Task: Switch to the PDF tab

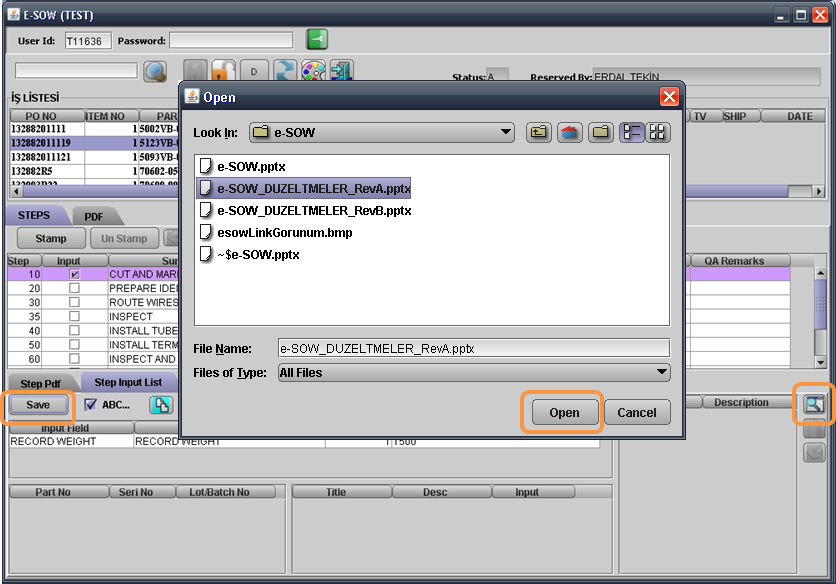Action: (x=94, y=217)
